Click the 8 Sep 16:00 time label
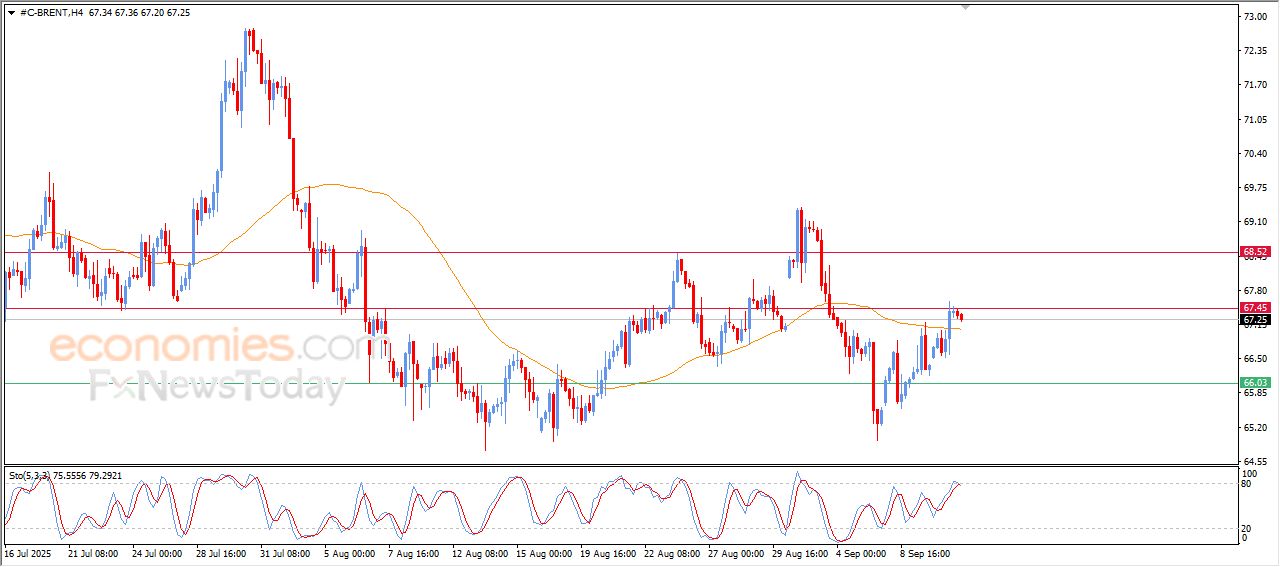The height and width of the screenshot is (567, 1280). tap(925, 552)
